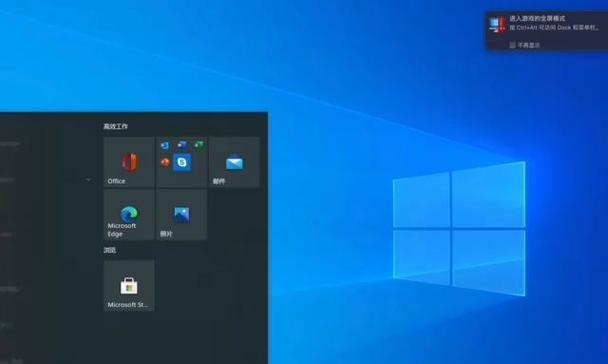Select the 浏览 tile group header
608x364 pixels.
pos(109,250)
